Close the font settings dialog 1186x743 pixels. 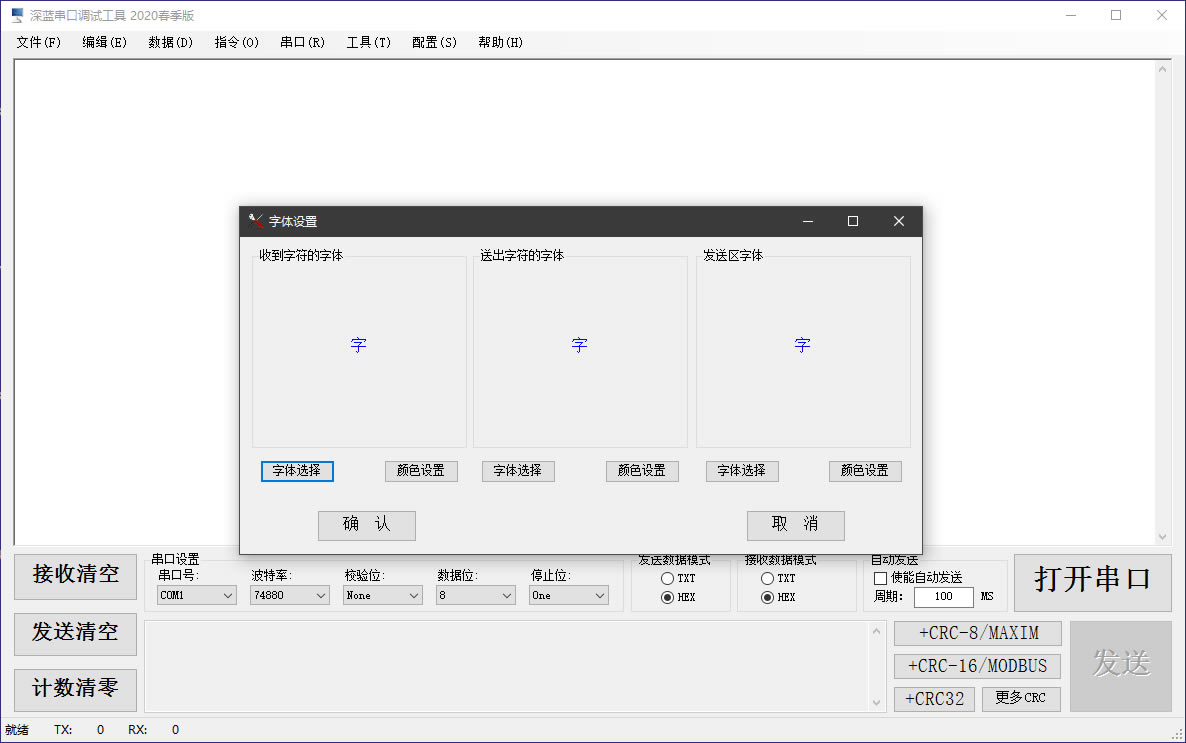[898, 221]
